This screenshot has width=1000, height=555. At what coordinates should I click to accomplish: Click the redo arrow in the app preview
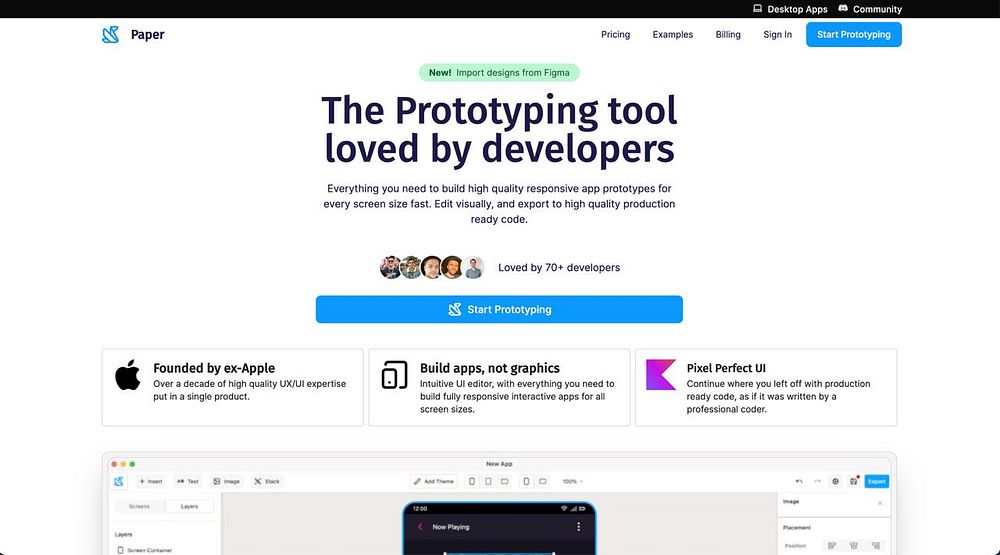(817, 482)
